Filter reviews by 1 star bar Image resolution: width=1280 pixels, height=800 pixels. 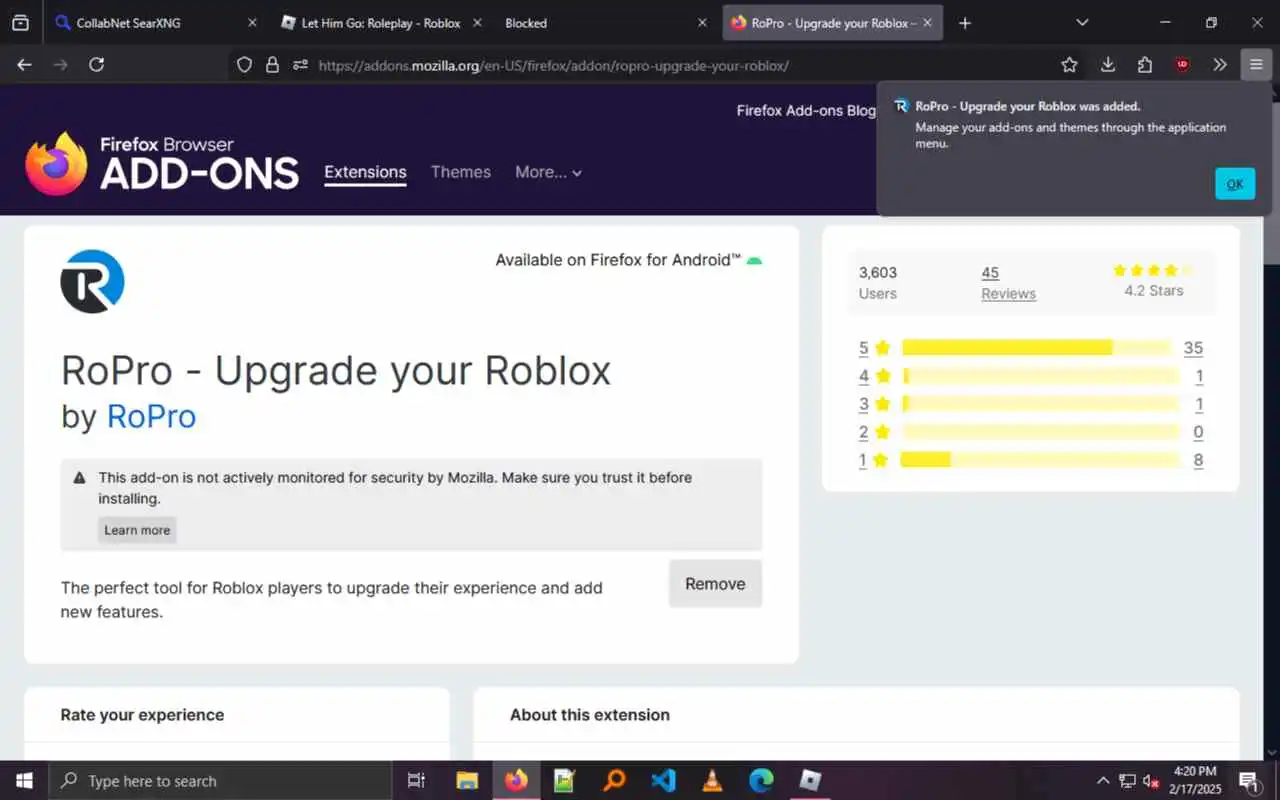pos(1040,460)
